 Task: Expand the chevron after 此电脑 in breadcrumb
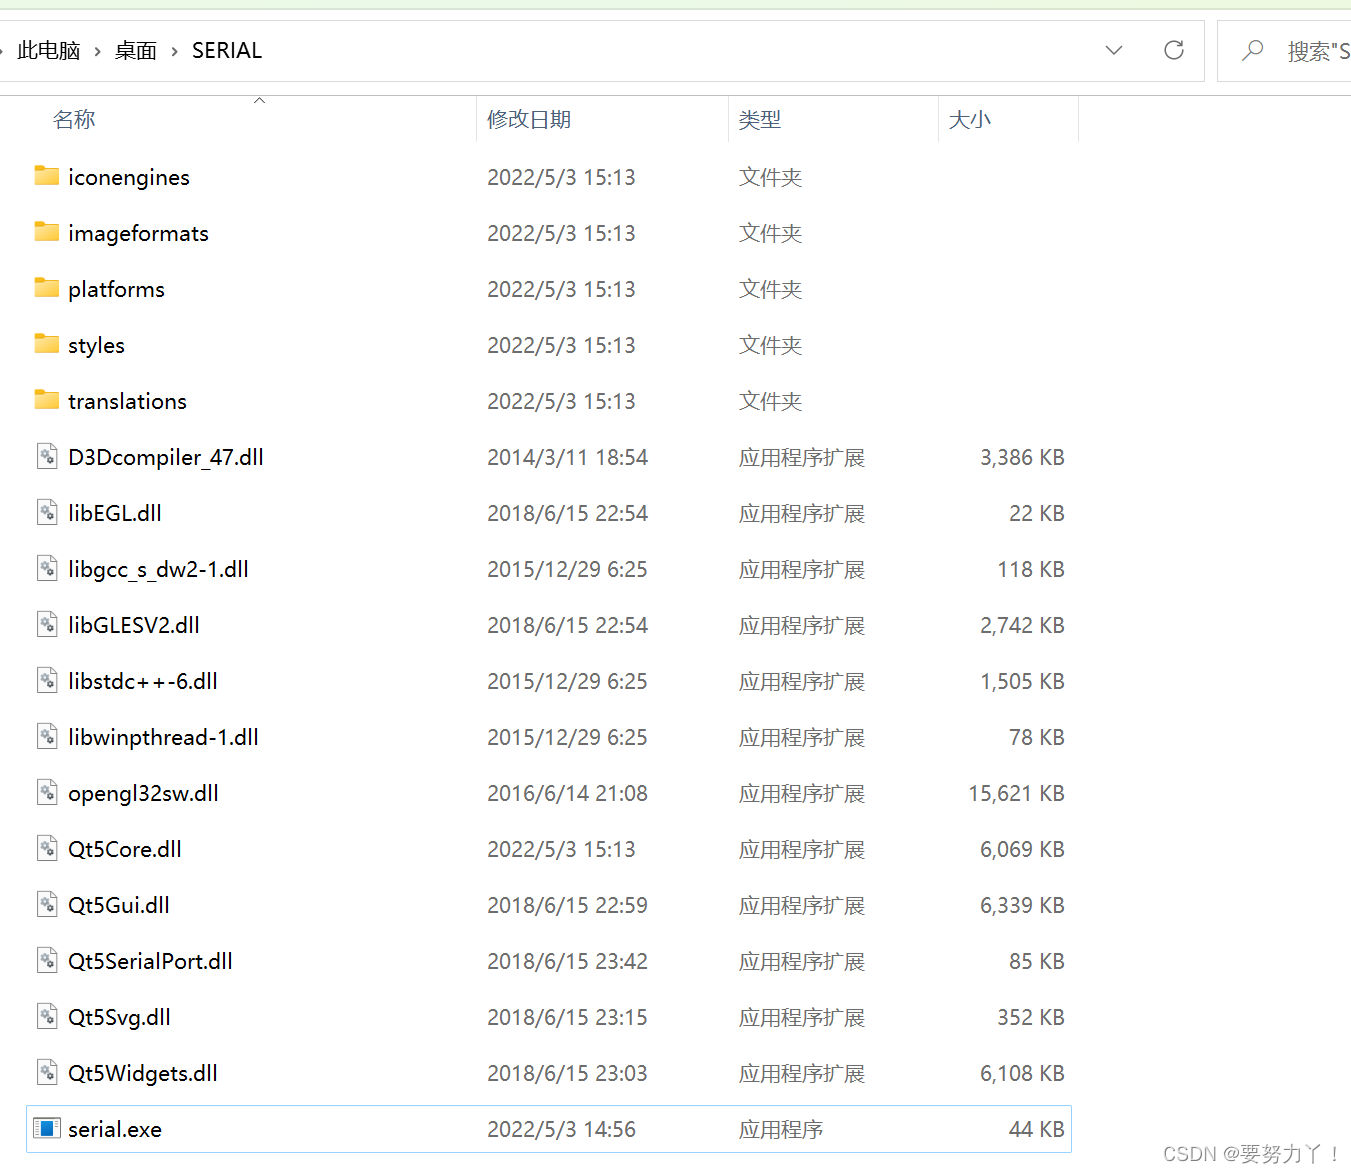click(x=98, y=51)
